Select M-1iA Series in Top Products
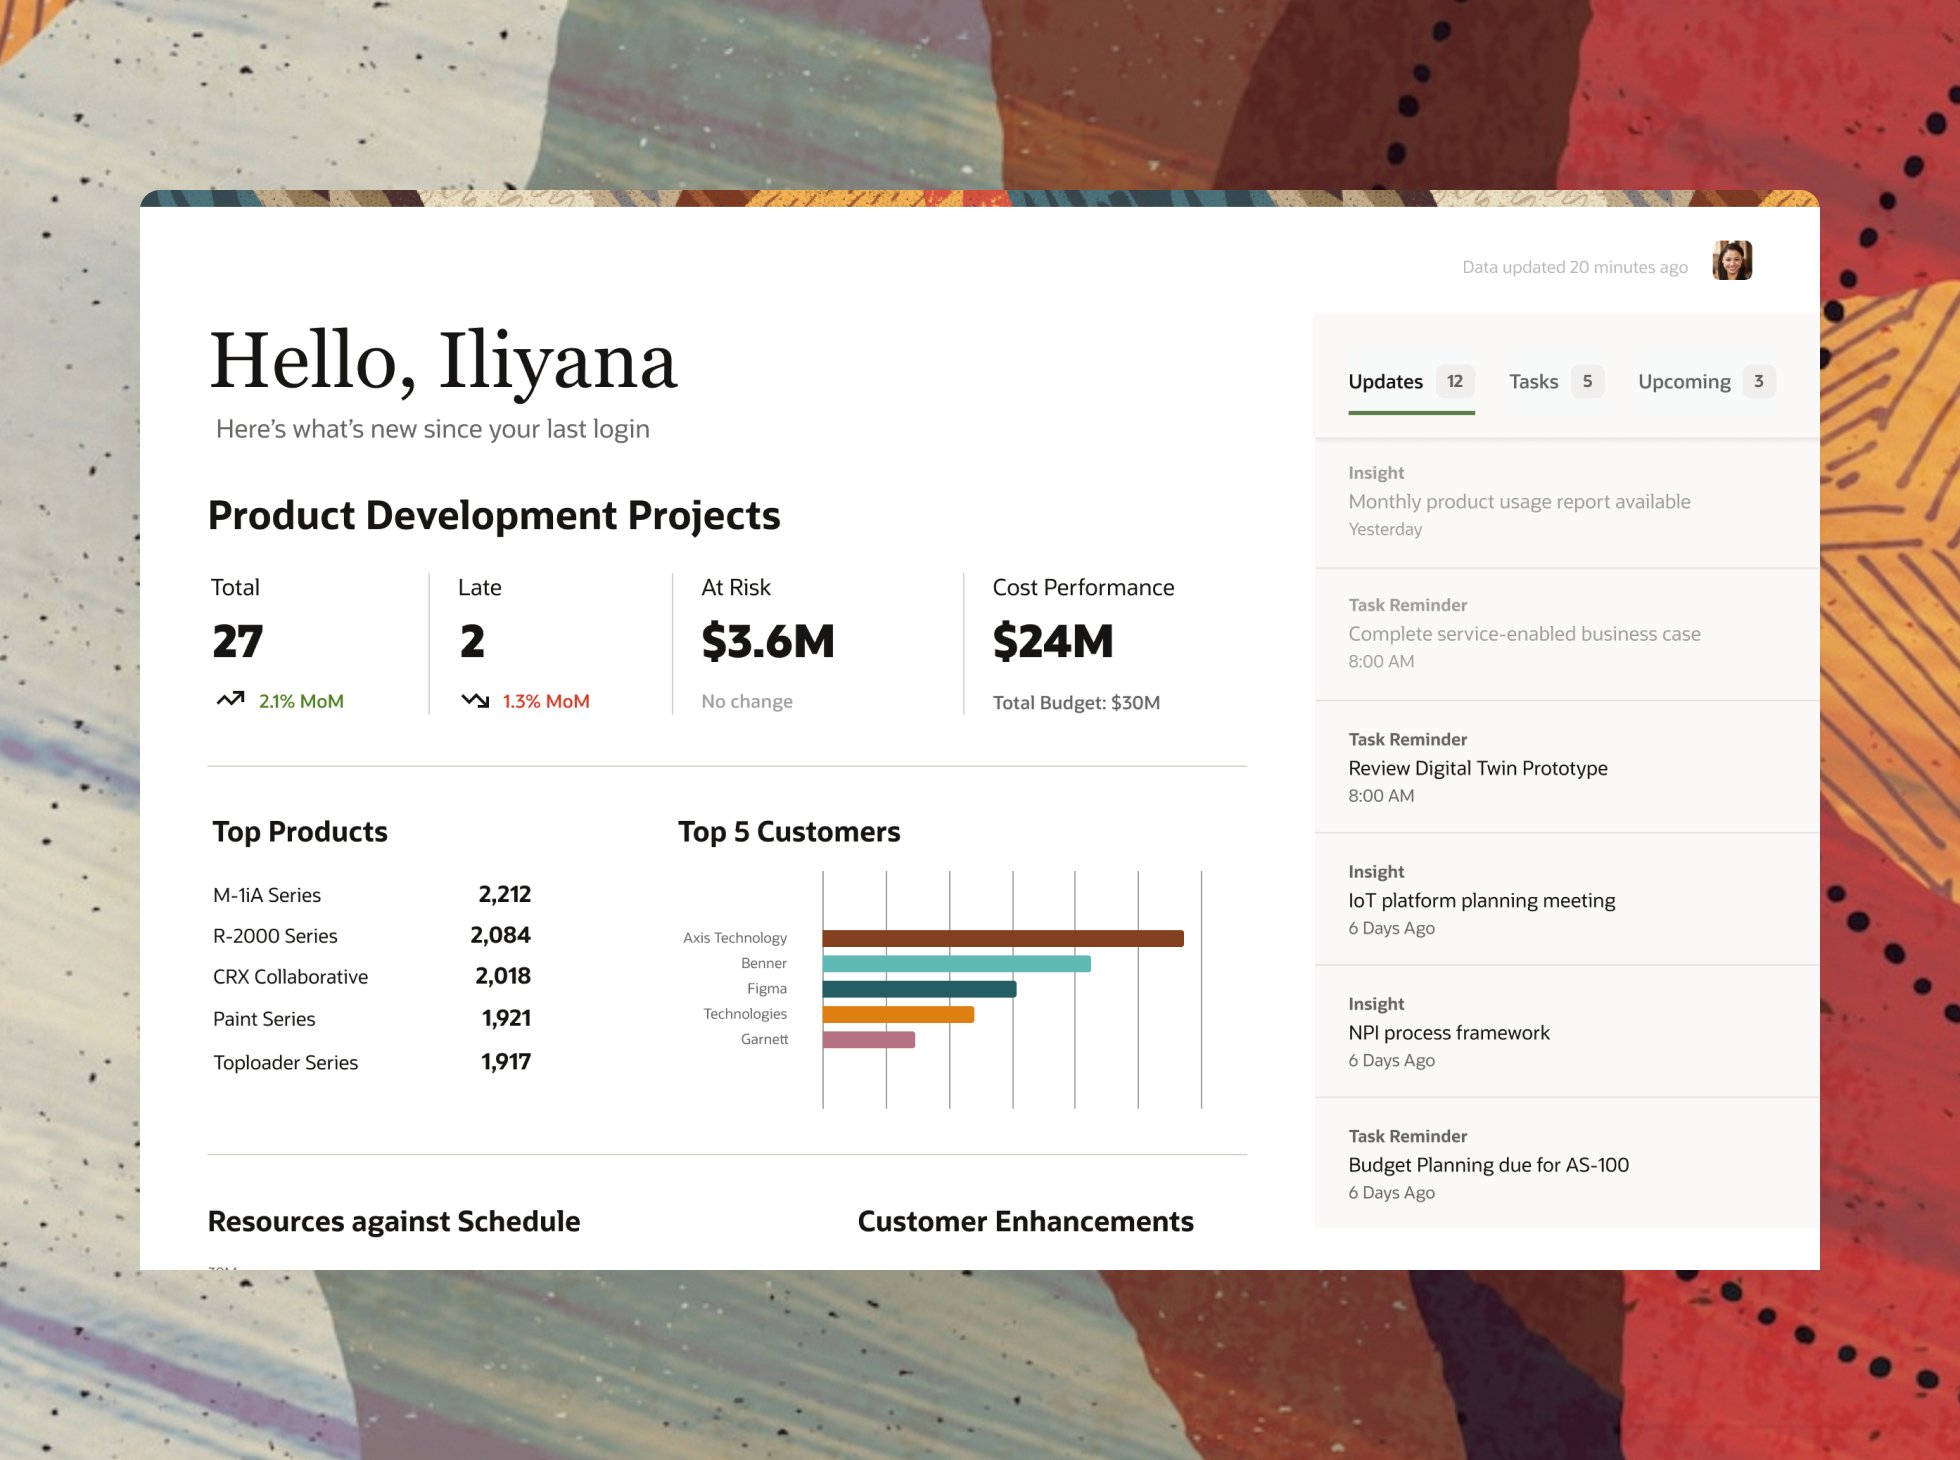The height and width of the screenshot is (1460, 1960). click(267, 895)
